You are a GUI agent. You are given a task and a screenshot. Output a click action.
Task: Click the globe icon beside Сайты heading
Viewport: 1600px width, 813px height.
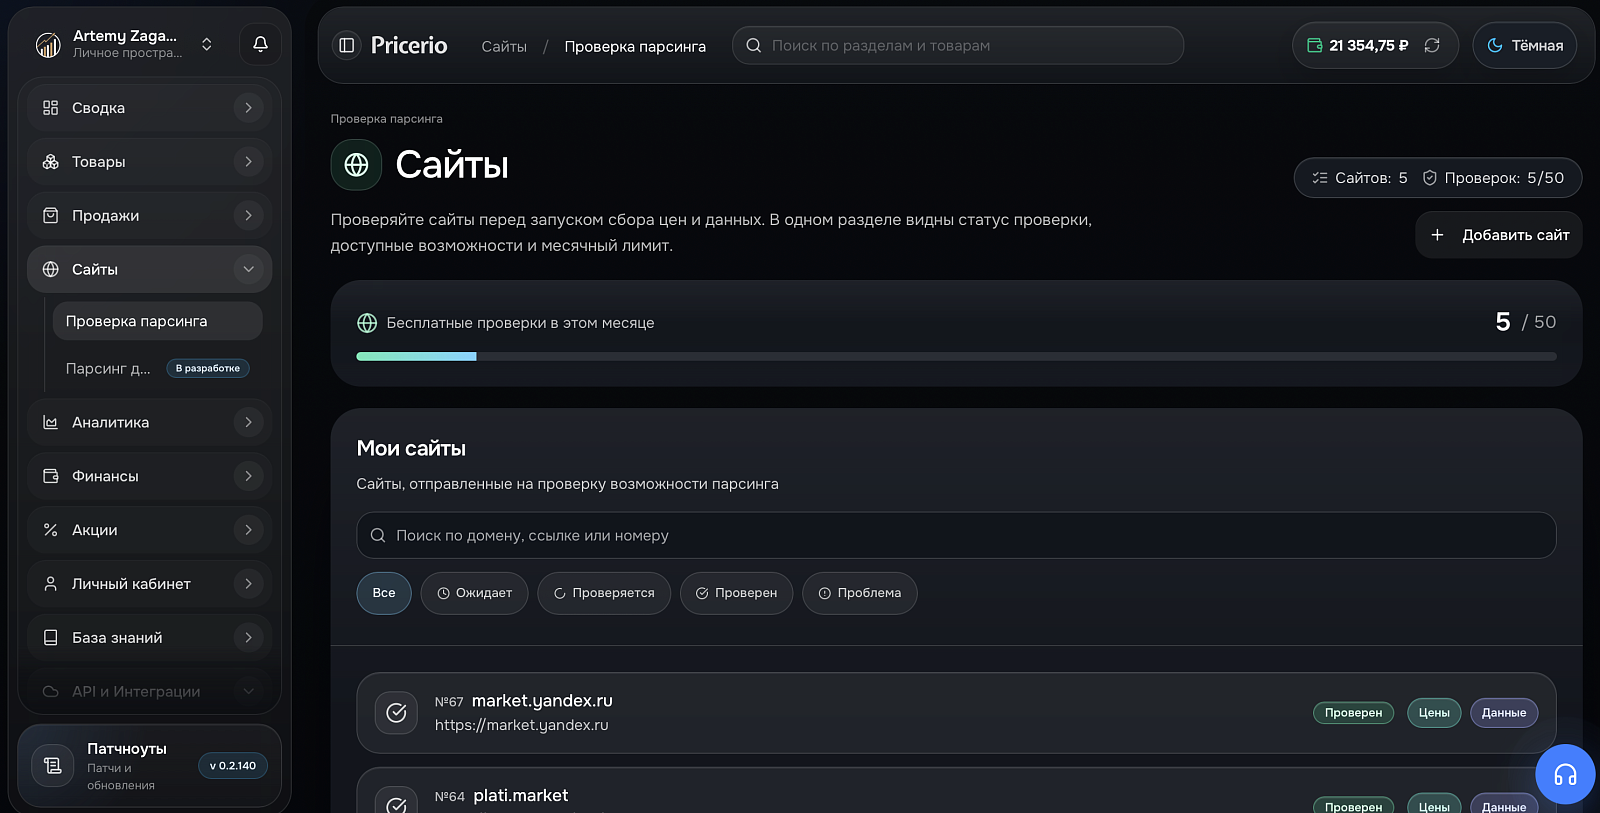click(x=356, y=165)
